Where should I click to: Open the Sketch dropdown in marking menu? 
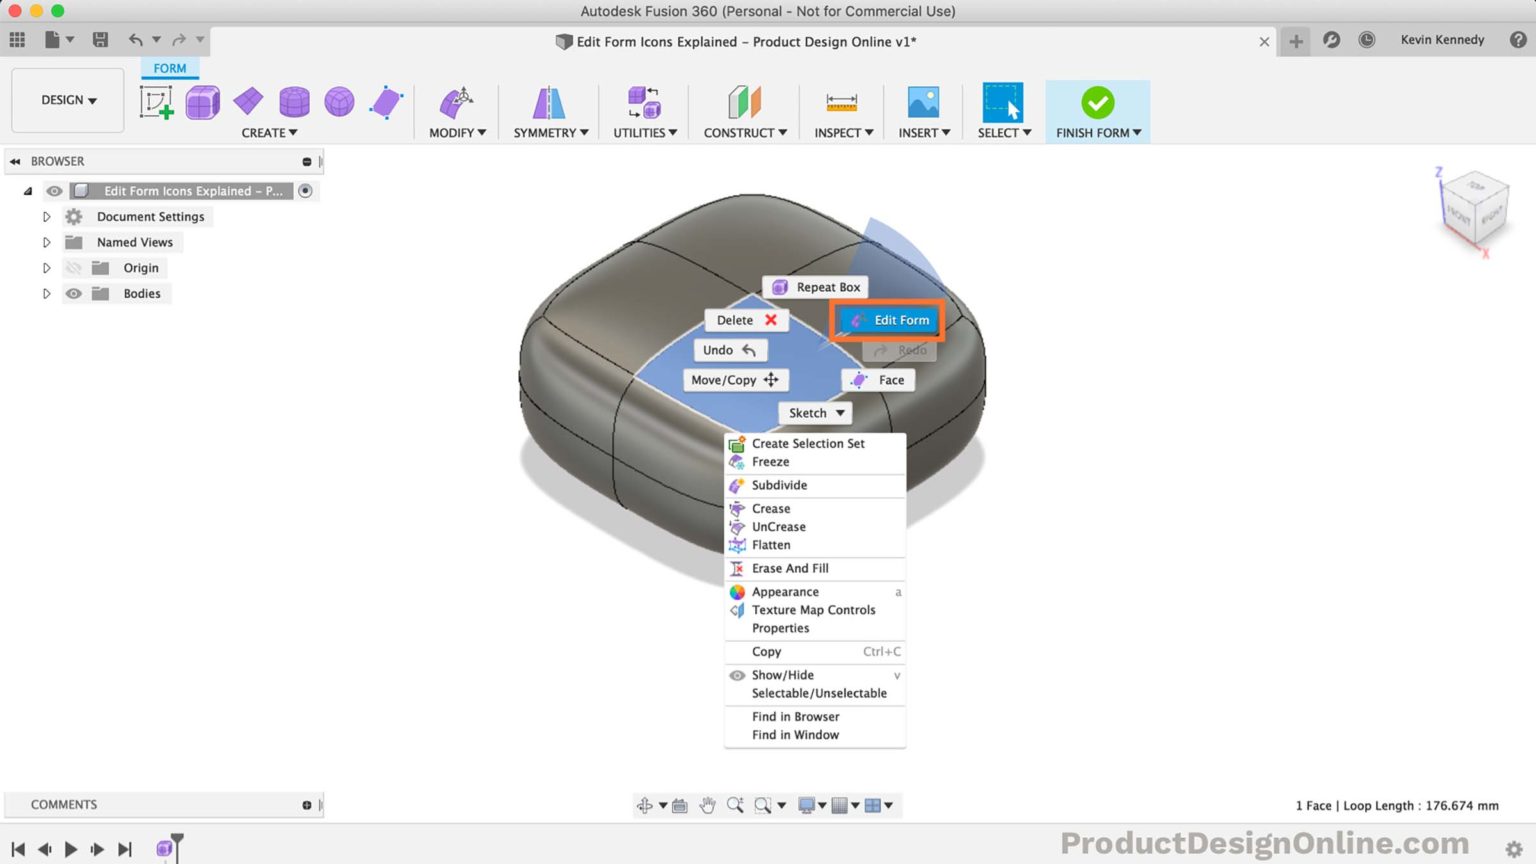pos(815,412)
